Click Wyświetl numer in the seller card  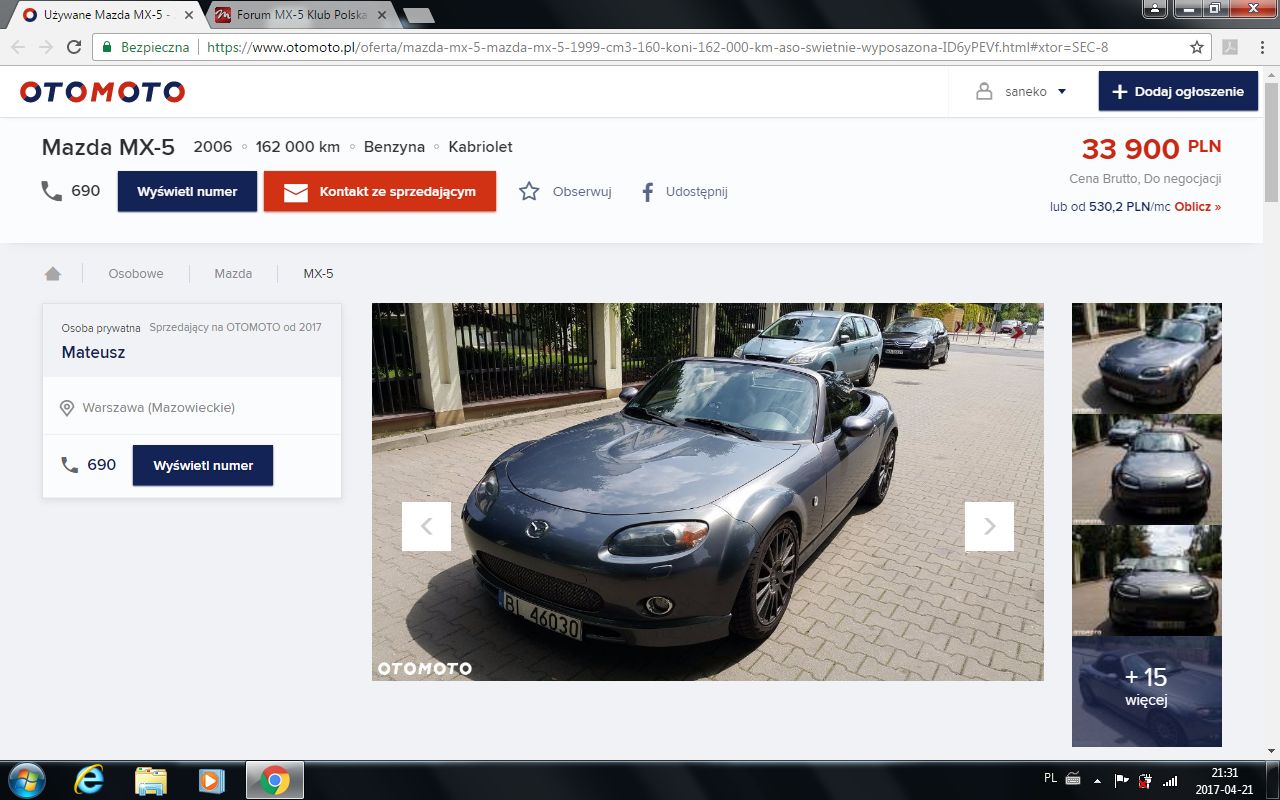tap(203, 465)
